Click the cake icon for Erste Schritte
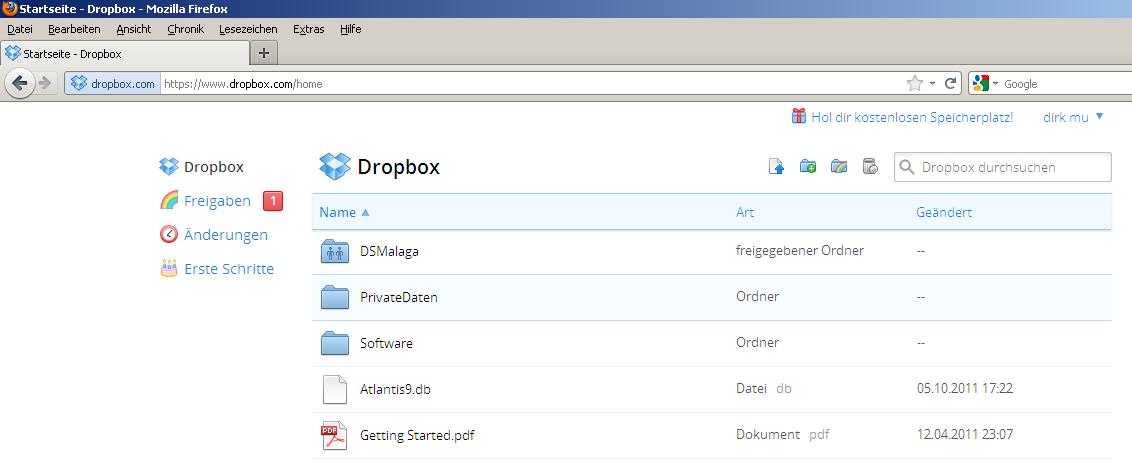 pyautogui.click(x=169, y=269)
